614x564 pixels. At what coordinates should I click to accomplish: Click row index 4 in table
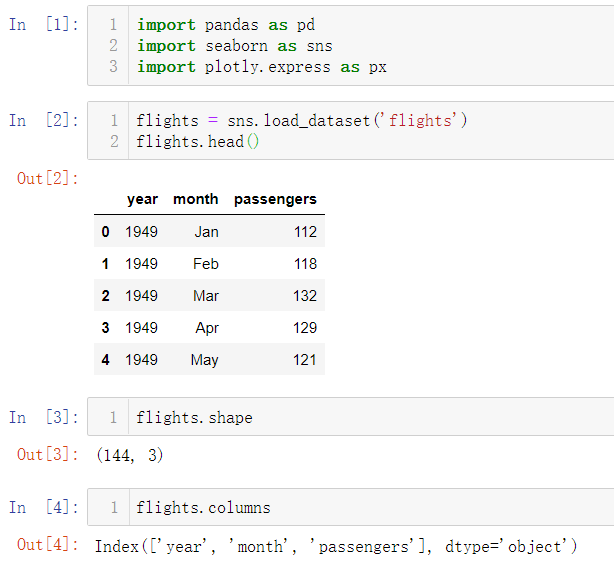(105, 360)
